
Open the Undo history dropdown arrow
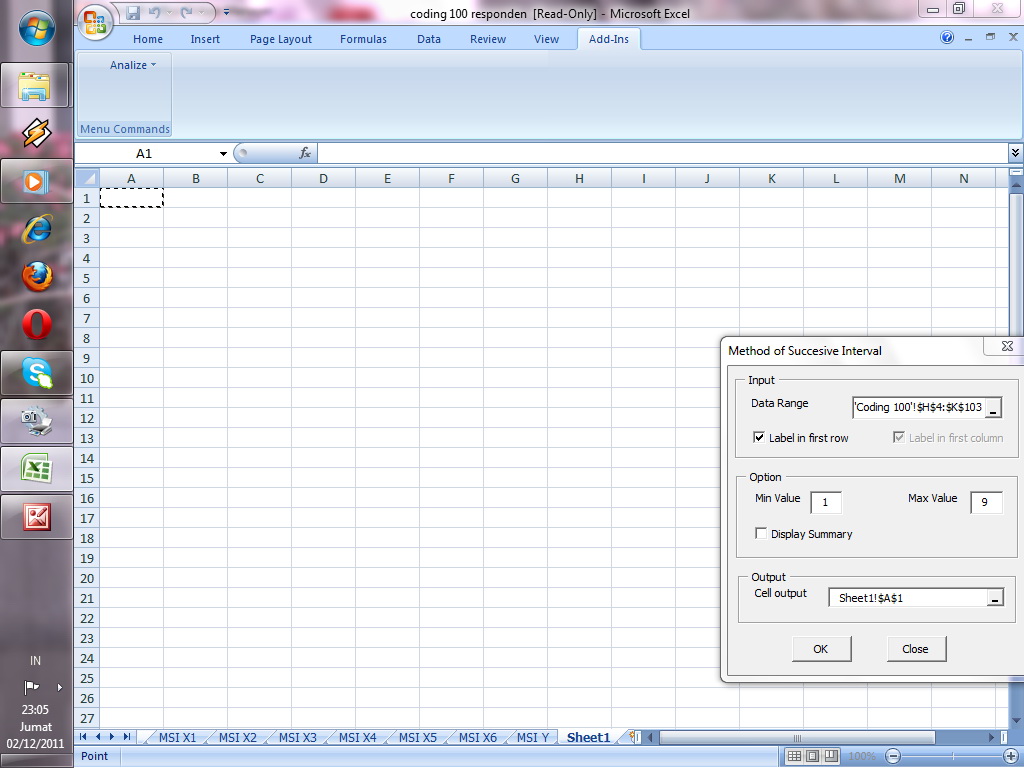coord(169,12)
